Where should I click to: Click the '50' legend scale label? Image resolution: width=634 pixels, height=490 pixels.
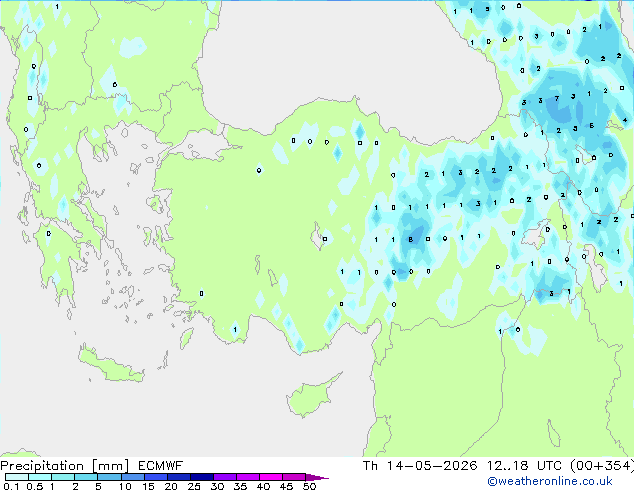coord(309,486)
